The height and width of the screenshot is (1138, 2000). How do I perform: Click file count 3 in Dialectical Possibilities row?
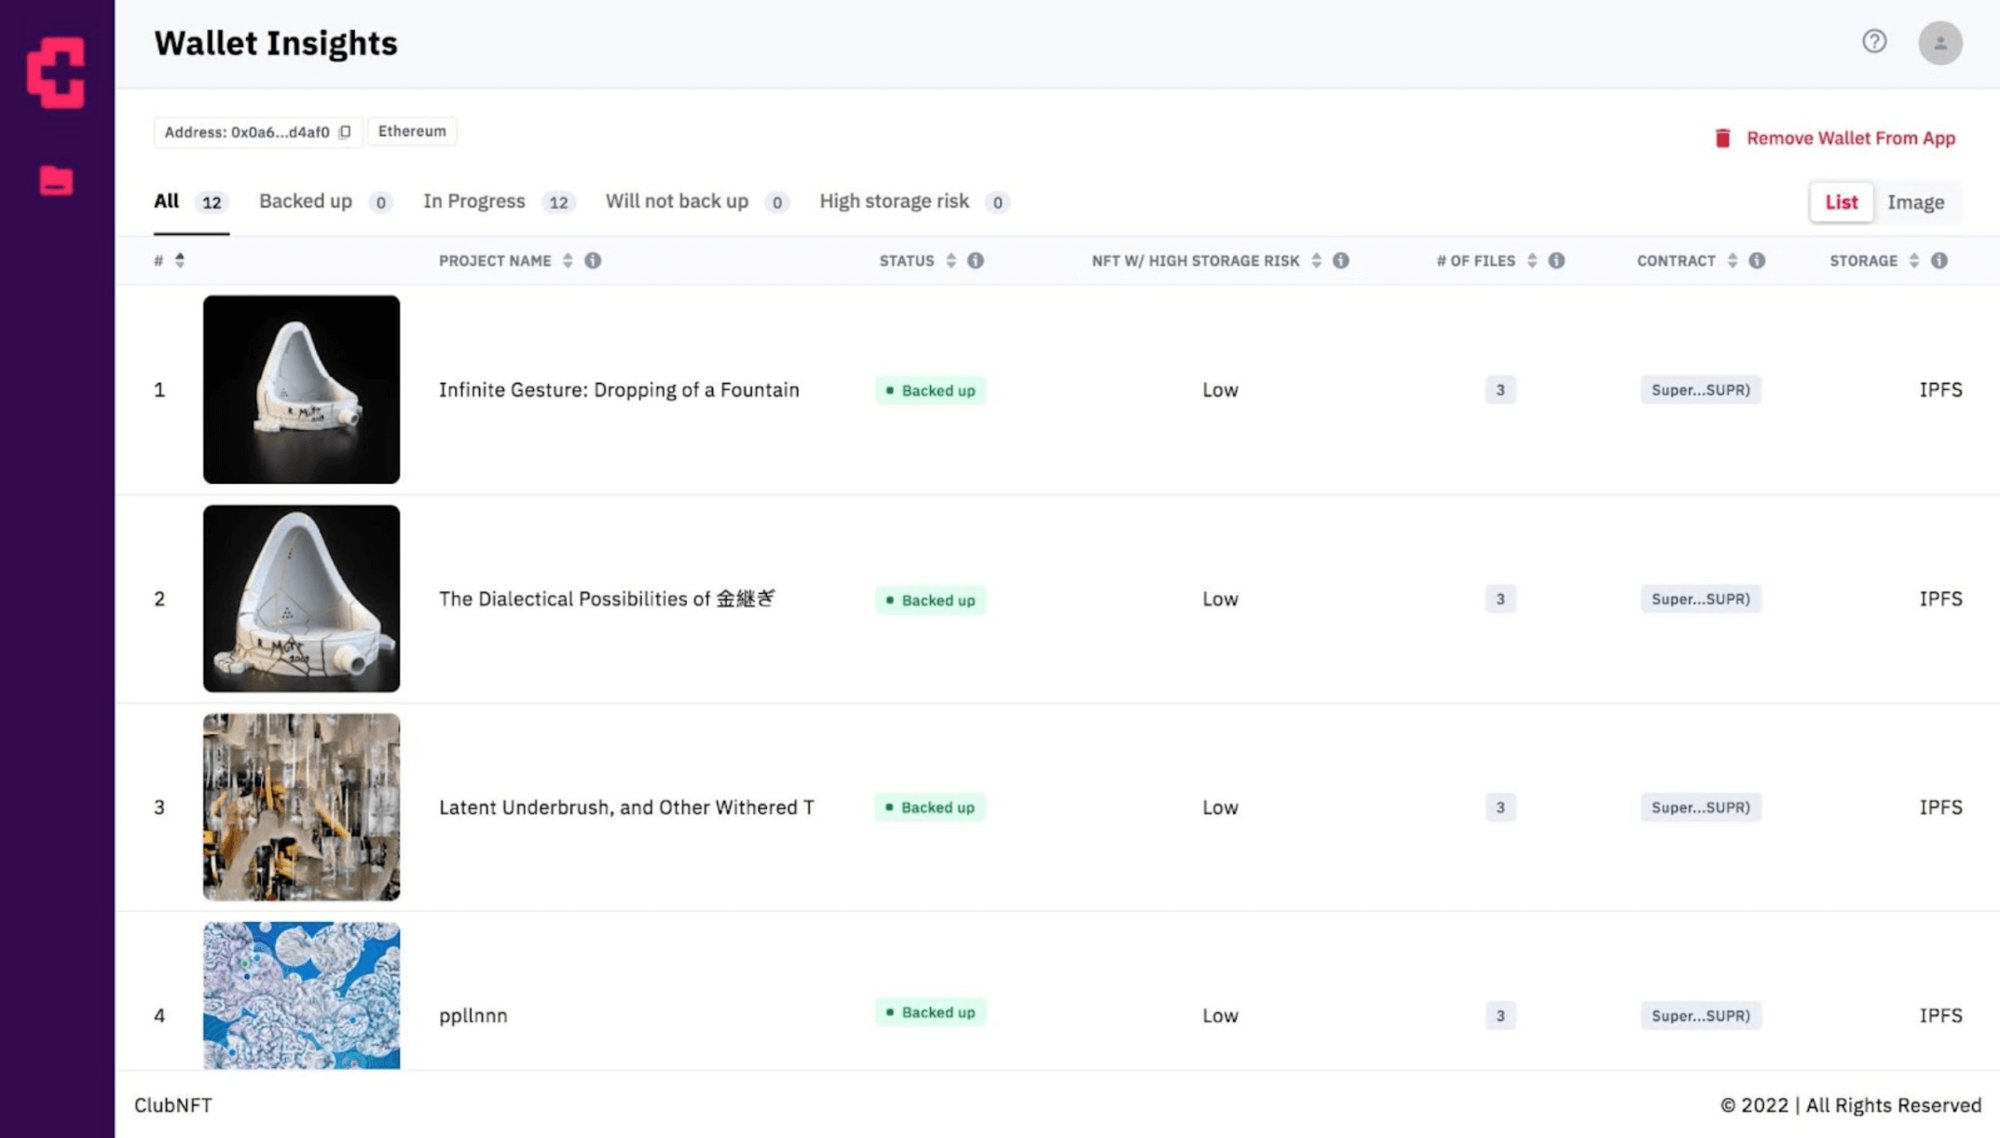(1500, 599)
